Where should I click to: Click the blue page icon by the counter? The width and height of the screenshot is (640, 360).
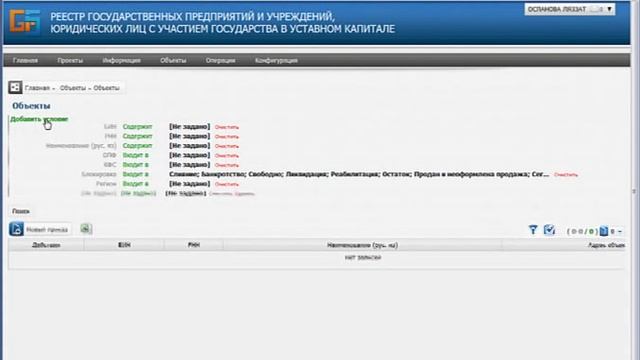(604, 231)
